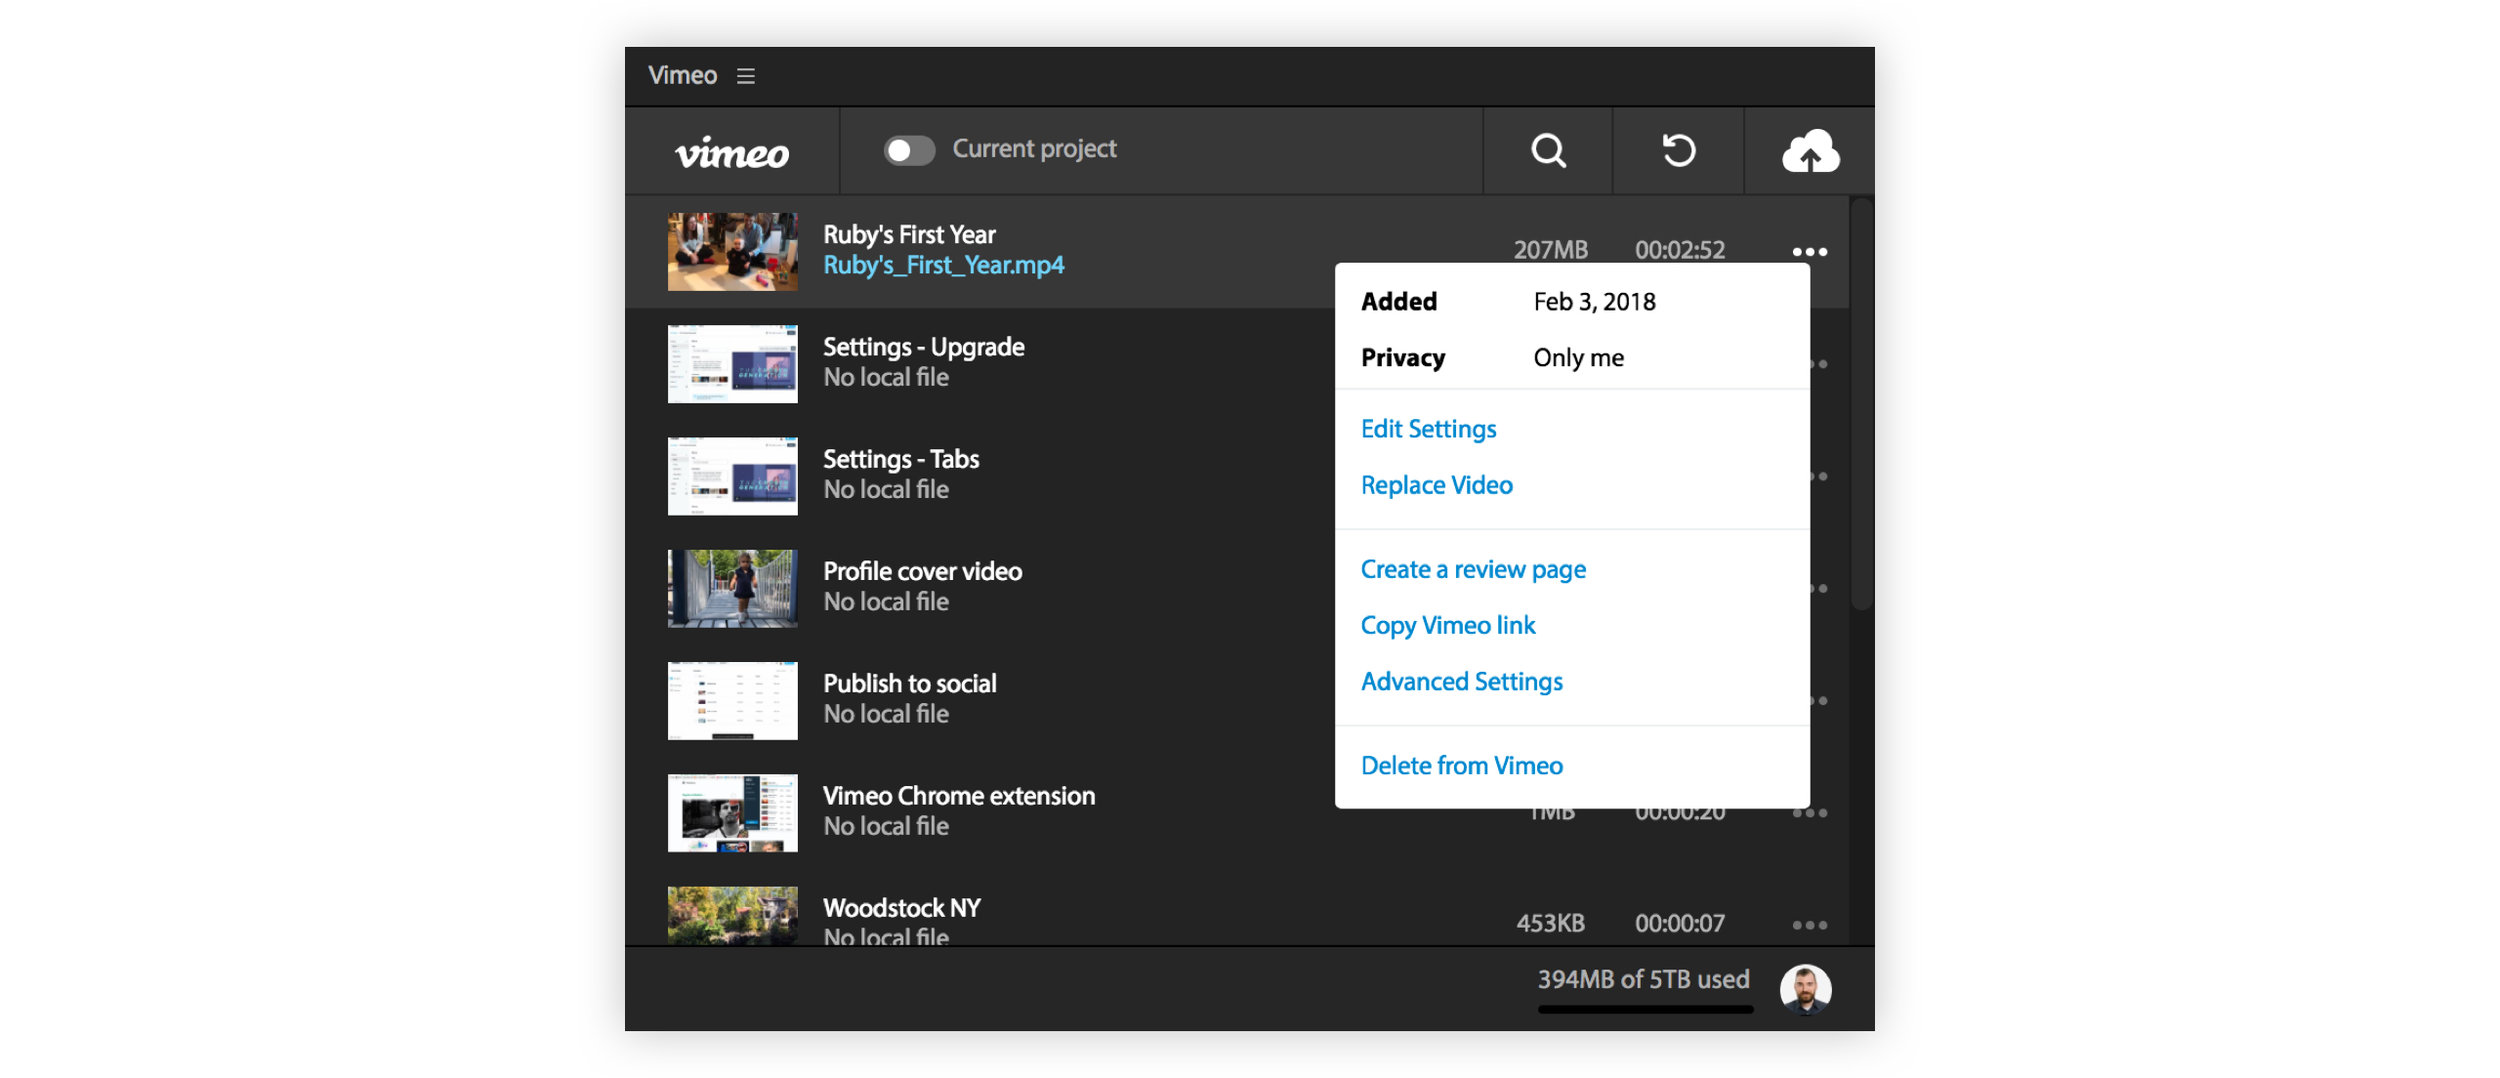The height and width of the screenshot is (1078, 2500).
Task: Click the user avatar in the footer
Action: (x=1805, y=989)
